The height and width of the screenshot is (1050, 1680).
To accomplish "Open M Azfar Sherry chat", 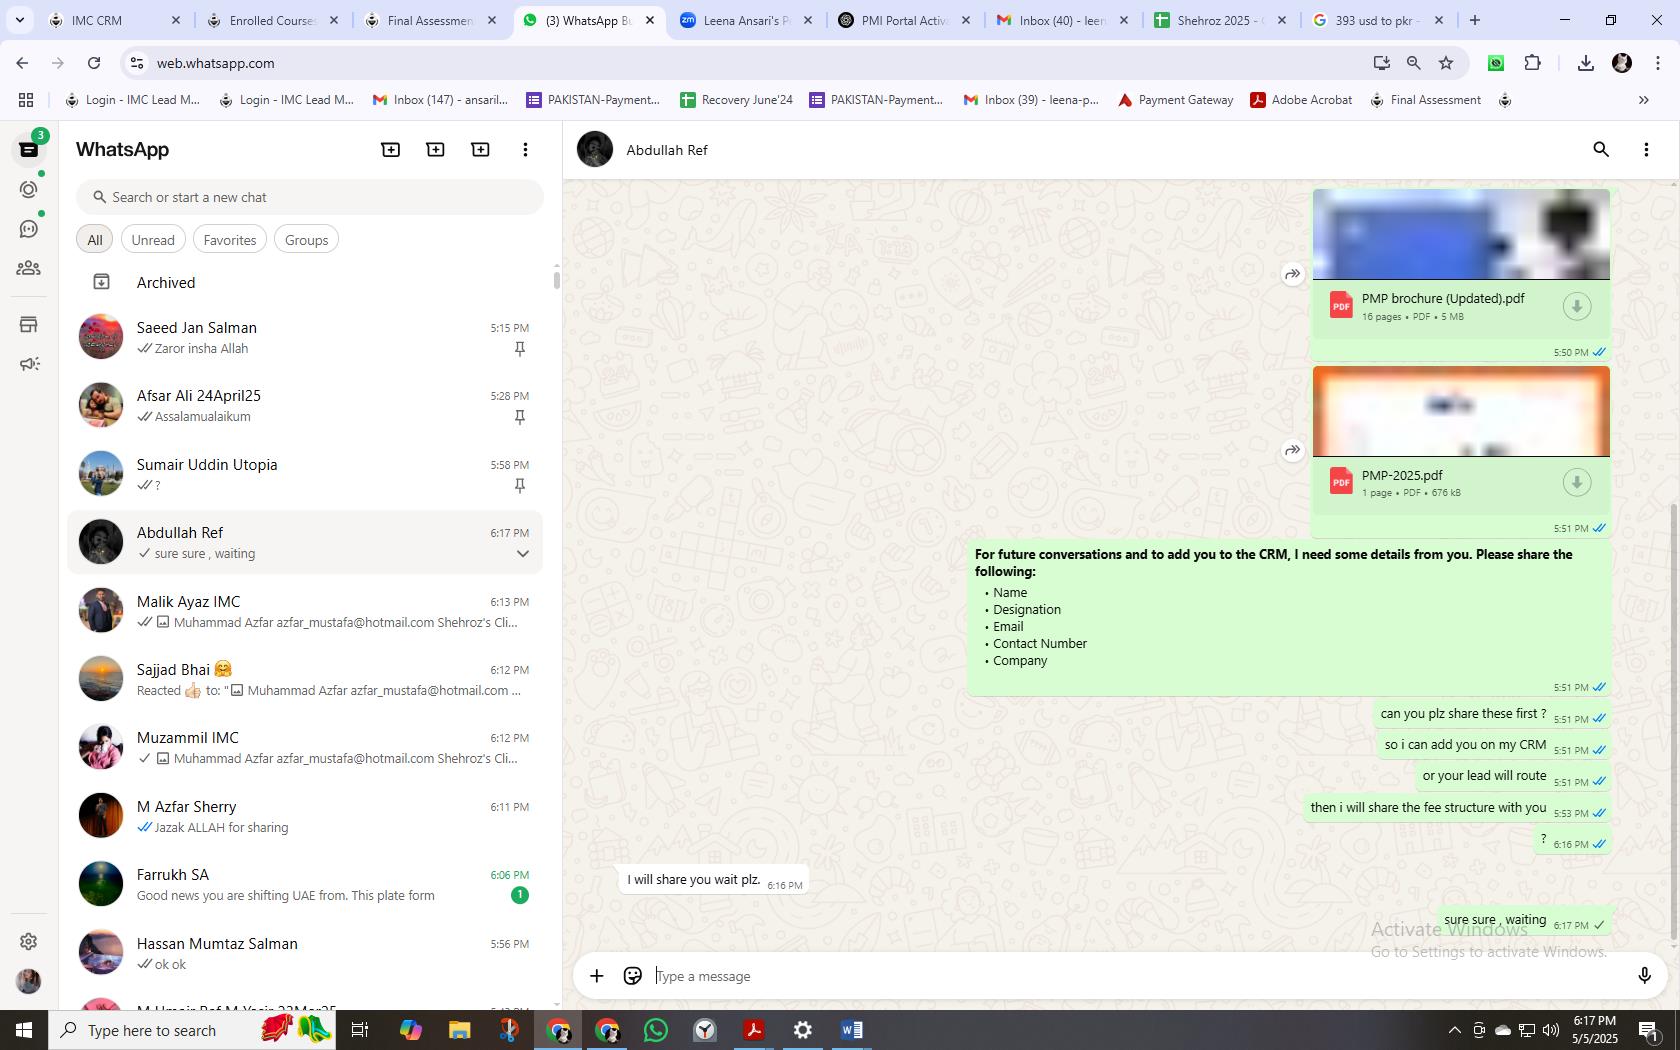I will [305, 817].
